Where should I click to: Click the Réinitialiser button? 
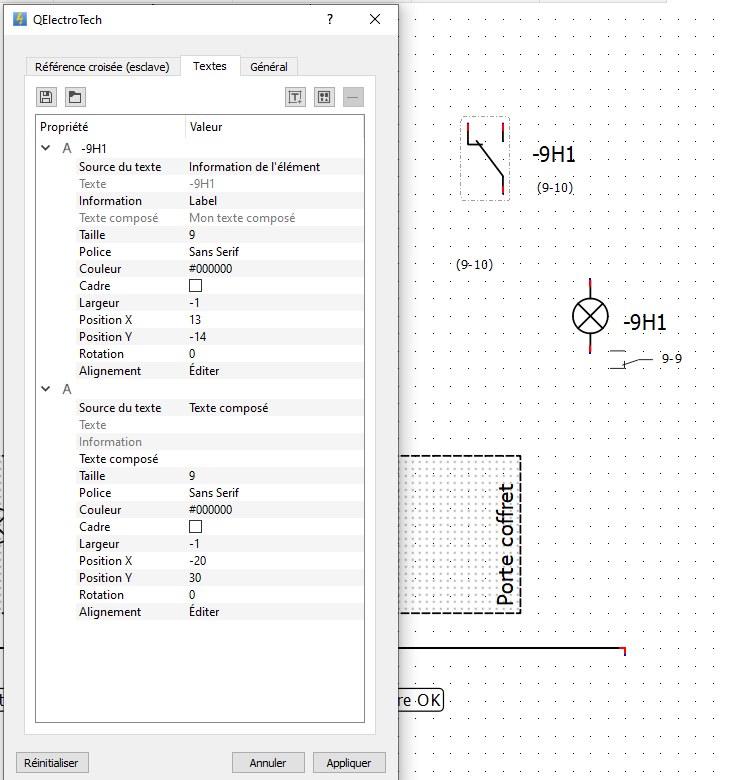pyautogui.click(x=52, y=762)
